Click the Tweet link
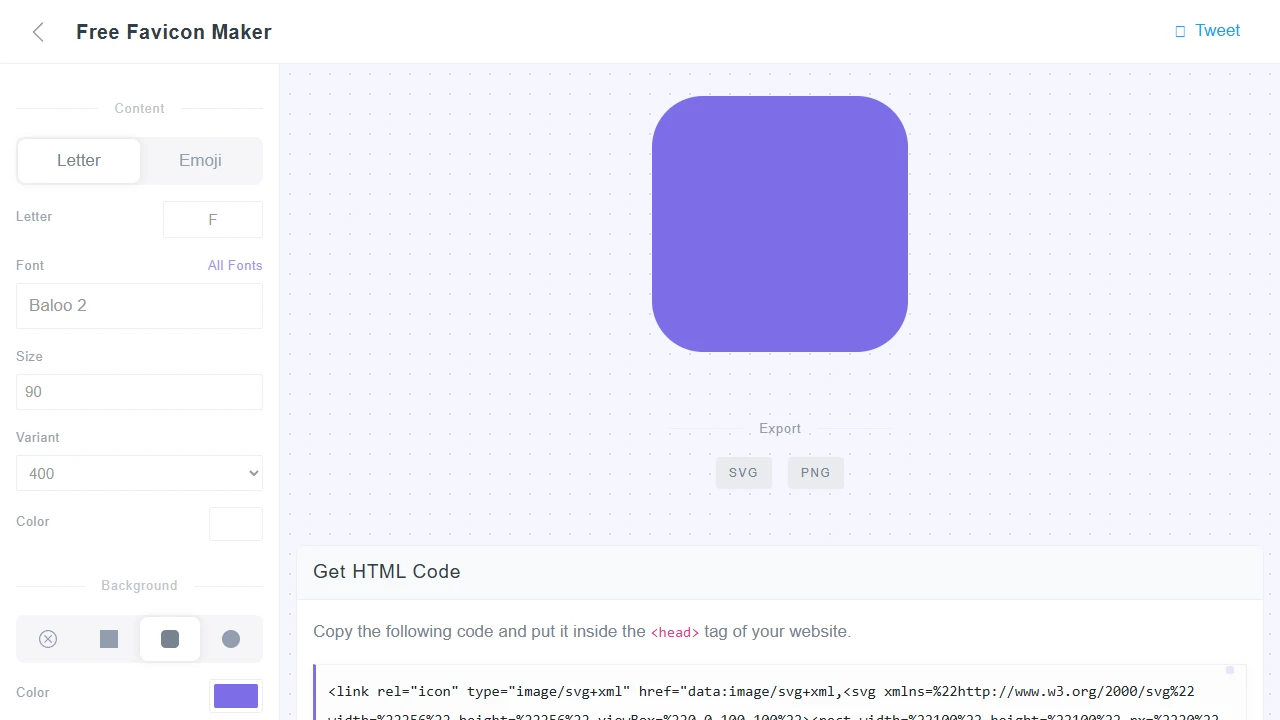This screenshot has width=1280, height=720. [x=1217, y=31]
